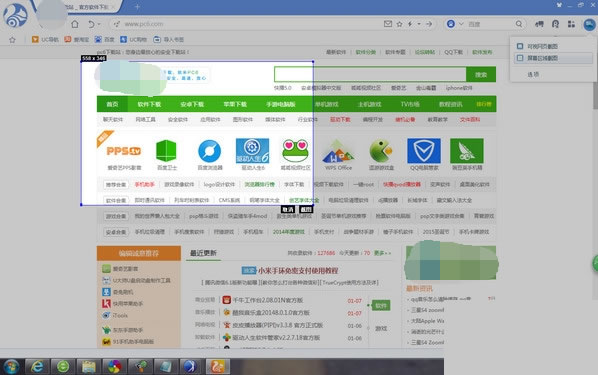Click the WPS Office icon
The width and height of the screenshot is (598, 375).
(x=338, y=151)
